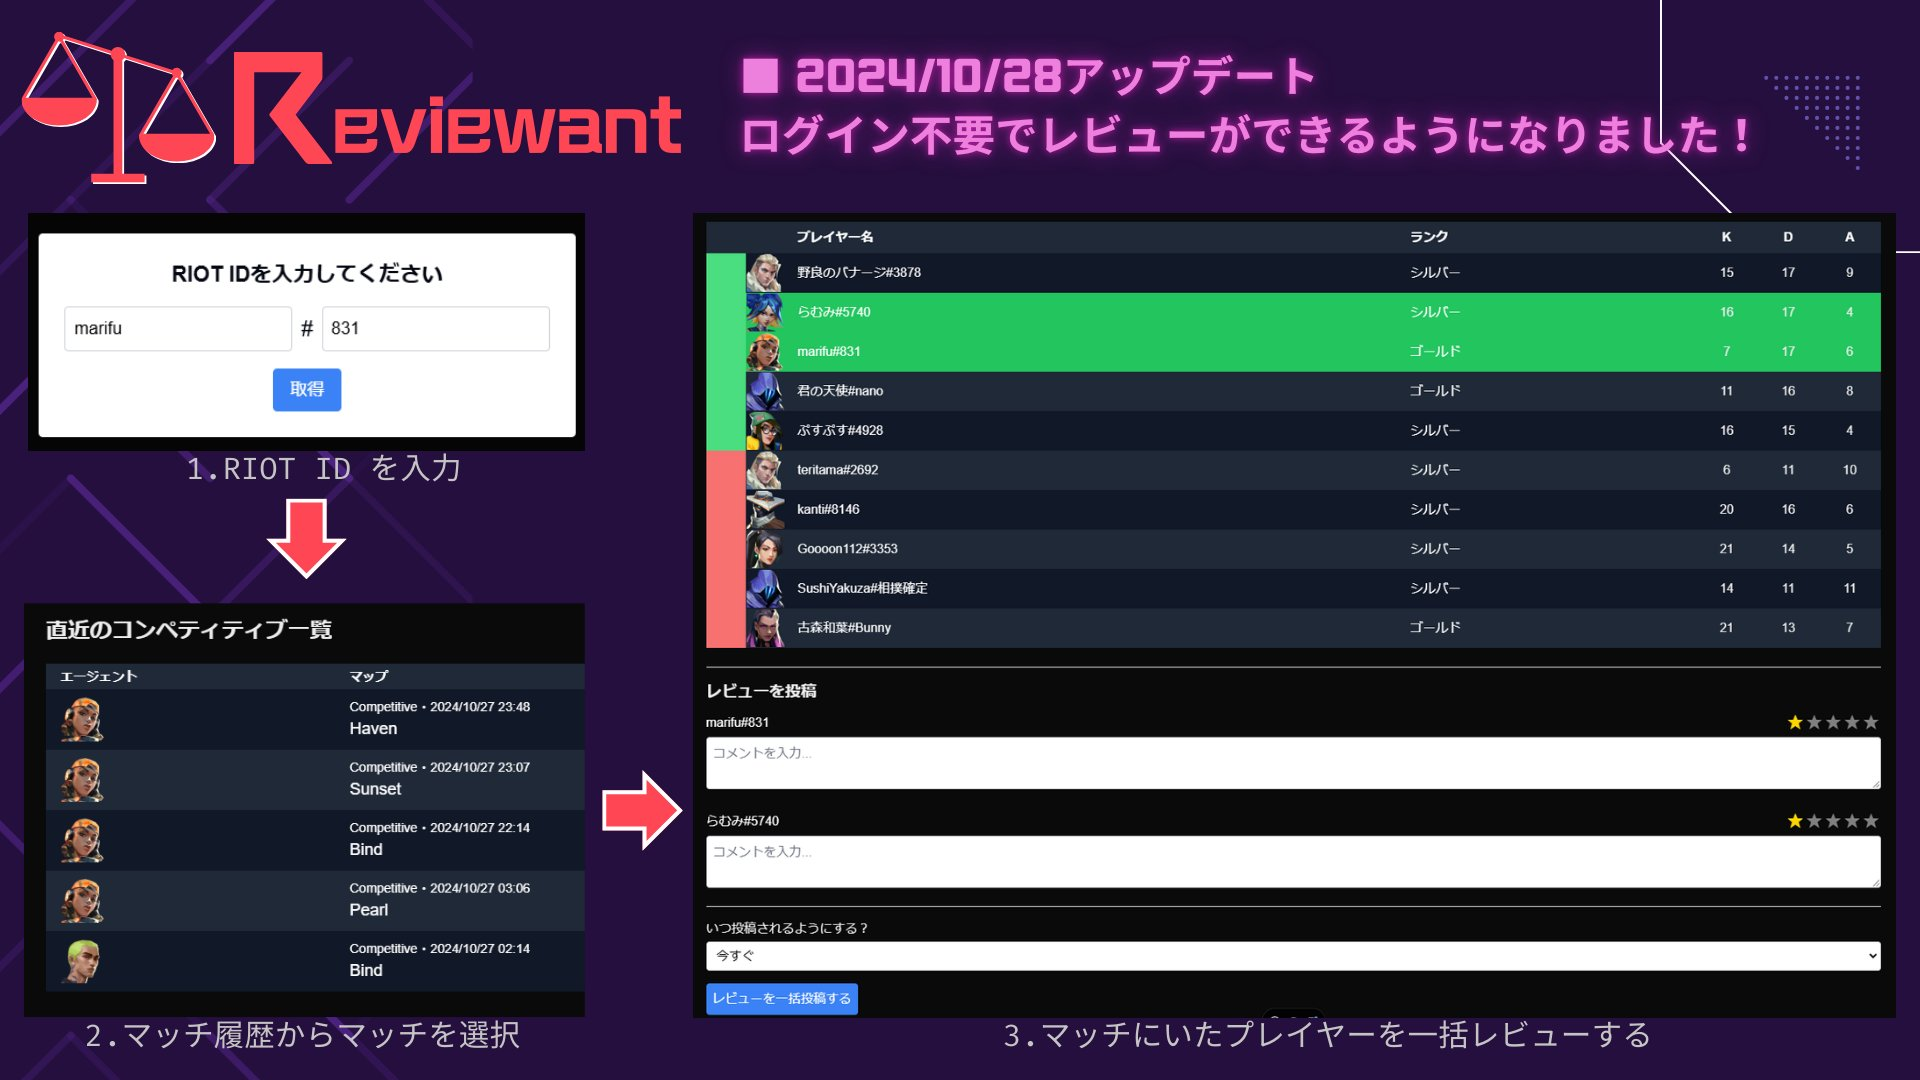The height and width of the screenshot is (1080, 1920).
Task: Set fifth star rating for marifu#831
Action: (x=1871, y=723)
